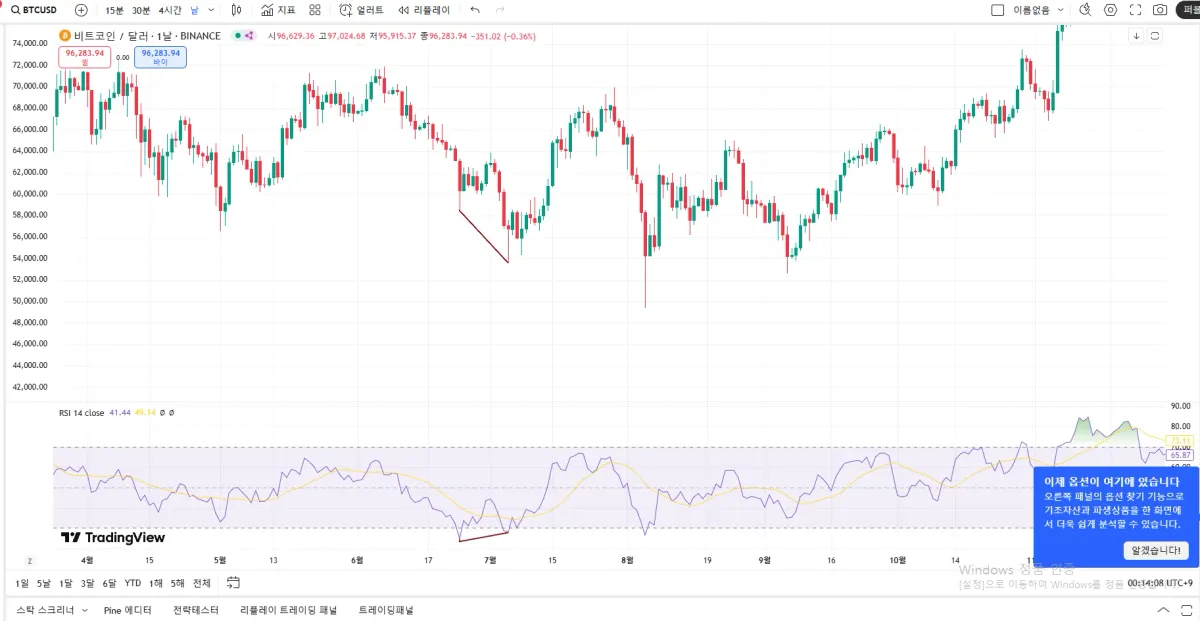Open the 이름없음 layout dropdown
This screenshot has height=621, width=1200.
[x=1038, y=10]
